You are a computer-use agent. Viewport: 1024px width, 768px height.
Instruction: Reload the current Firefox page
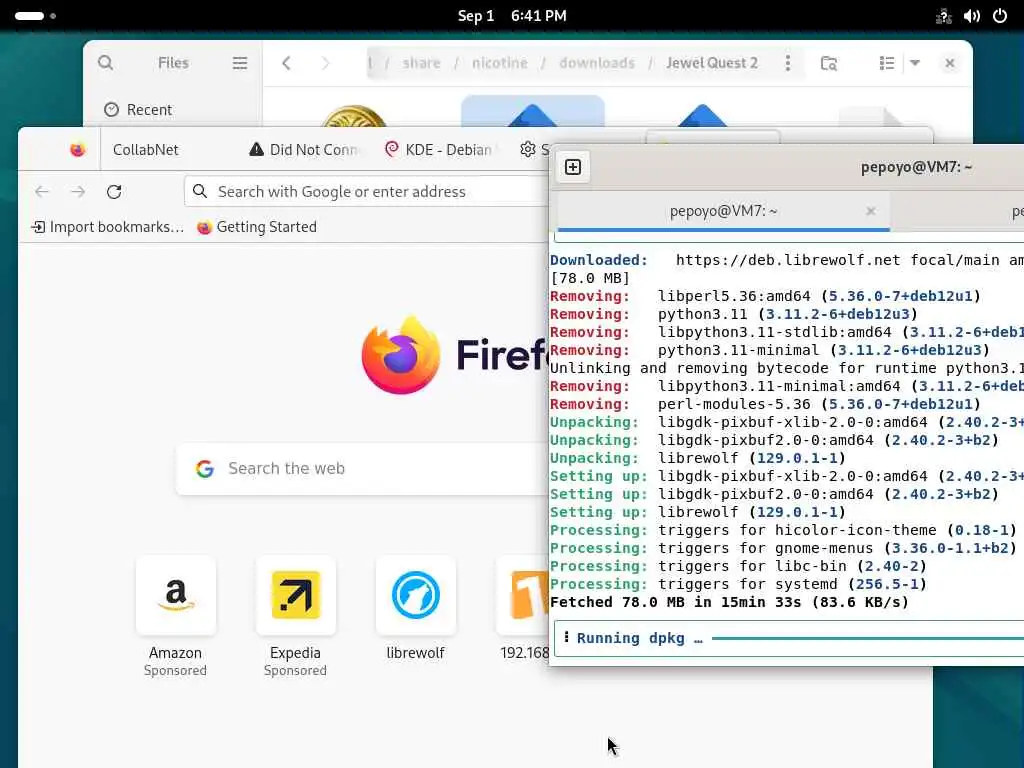(114, 191)
